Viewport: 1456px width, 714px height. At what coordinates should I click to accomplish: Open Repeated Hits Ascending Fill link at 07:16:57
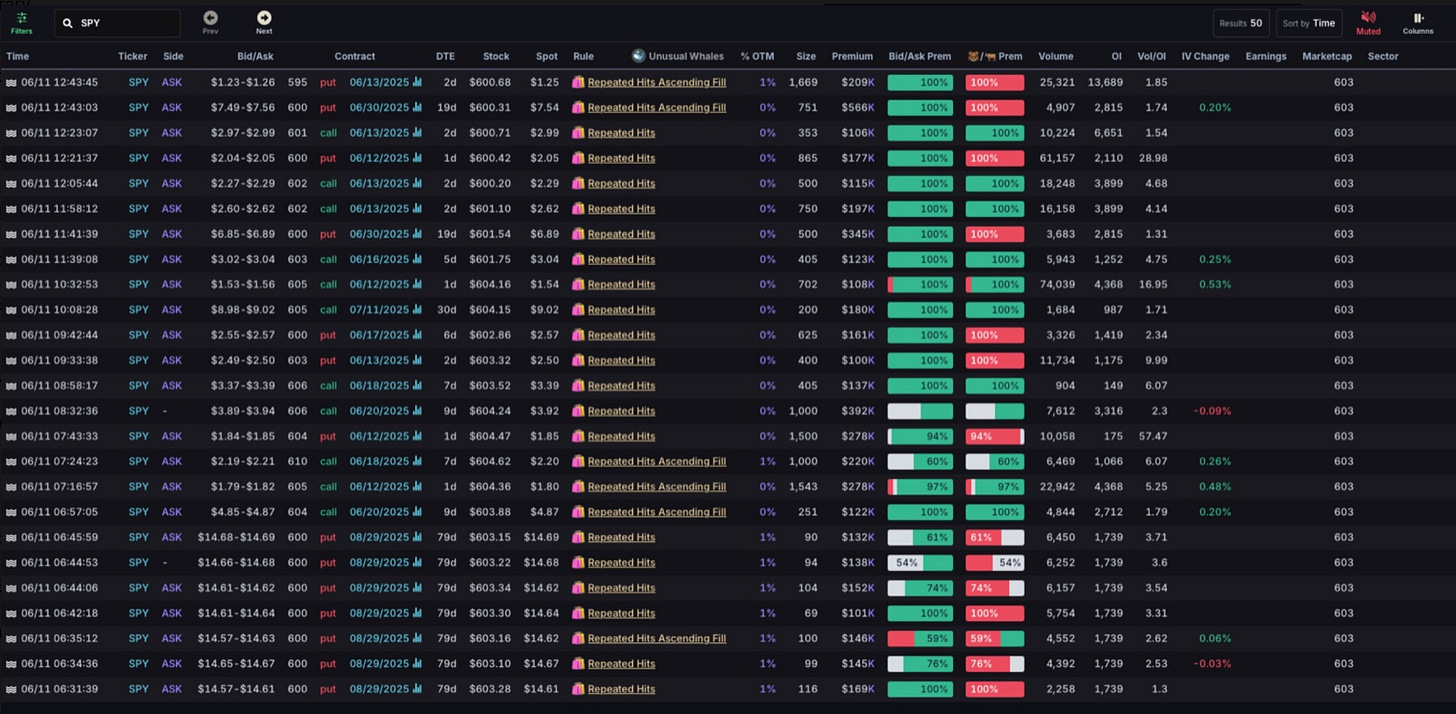click(657, 487)
